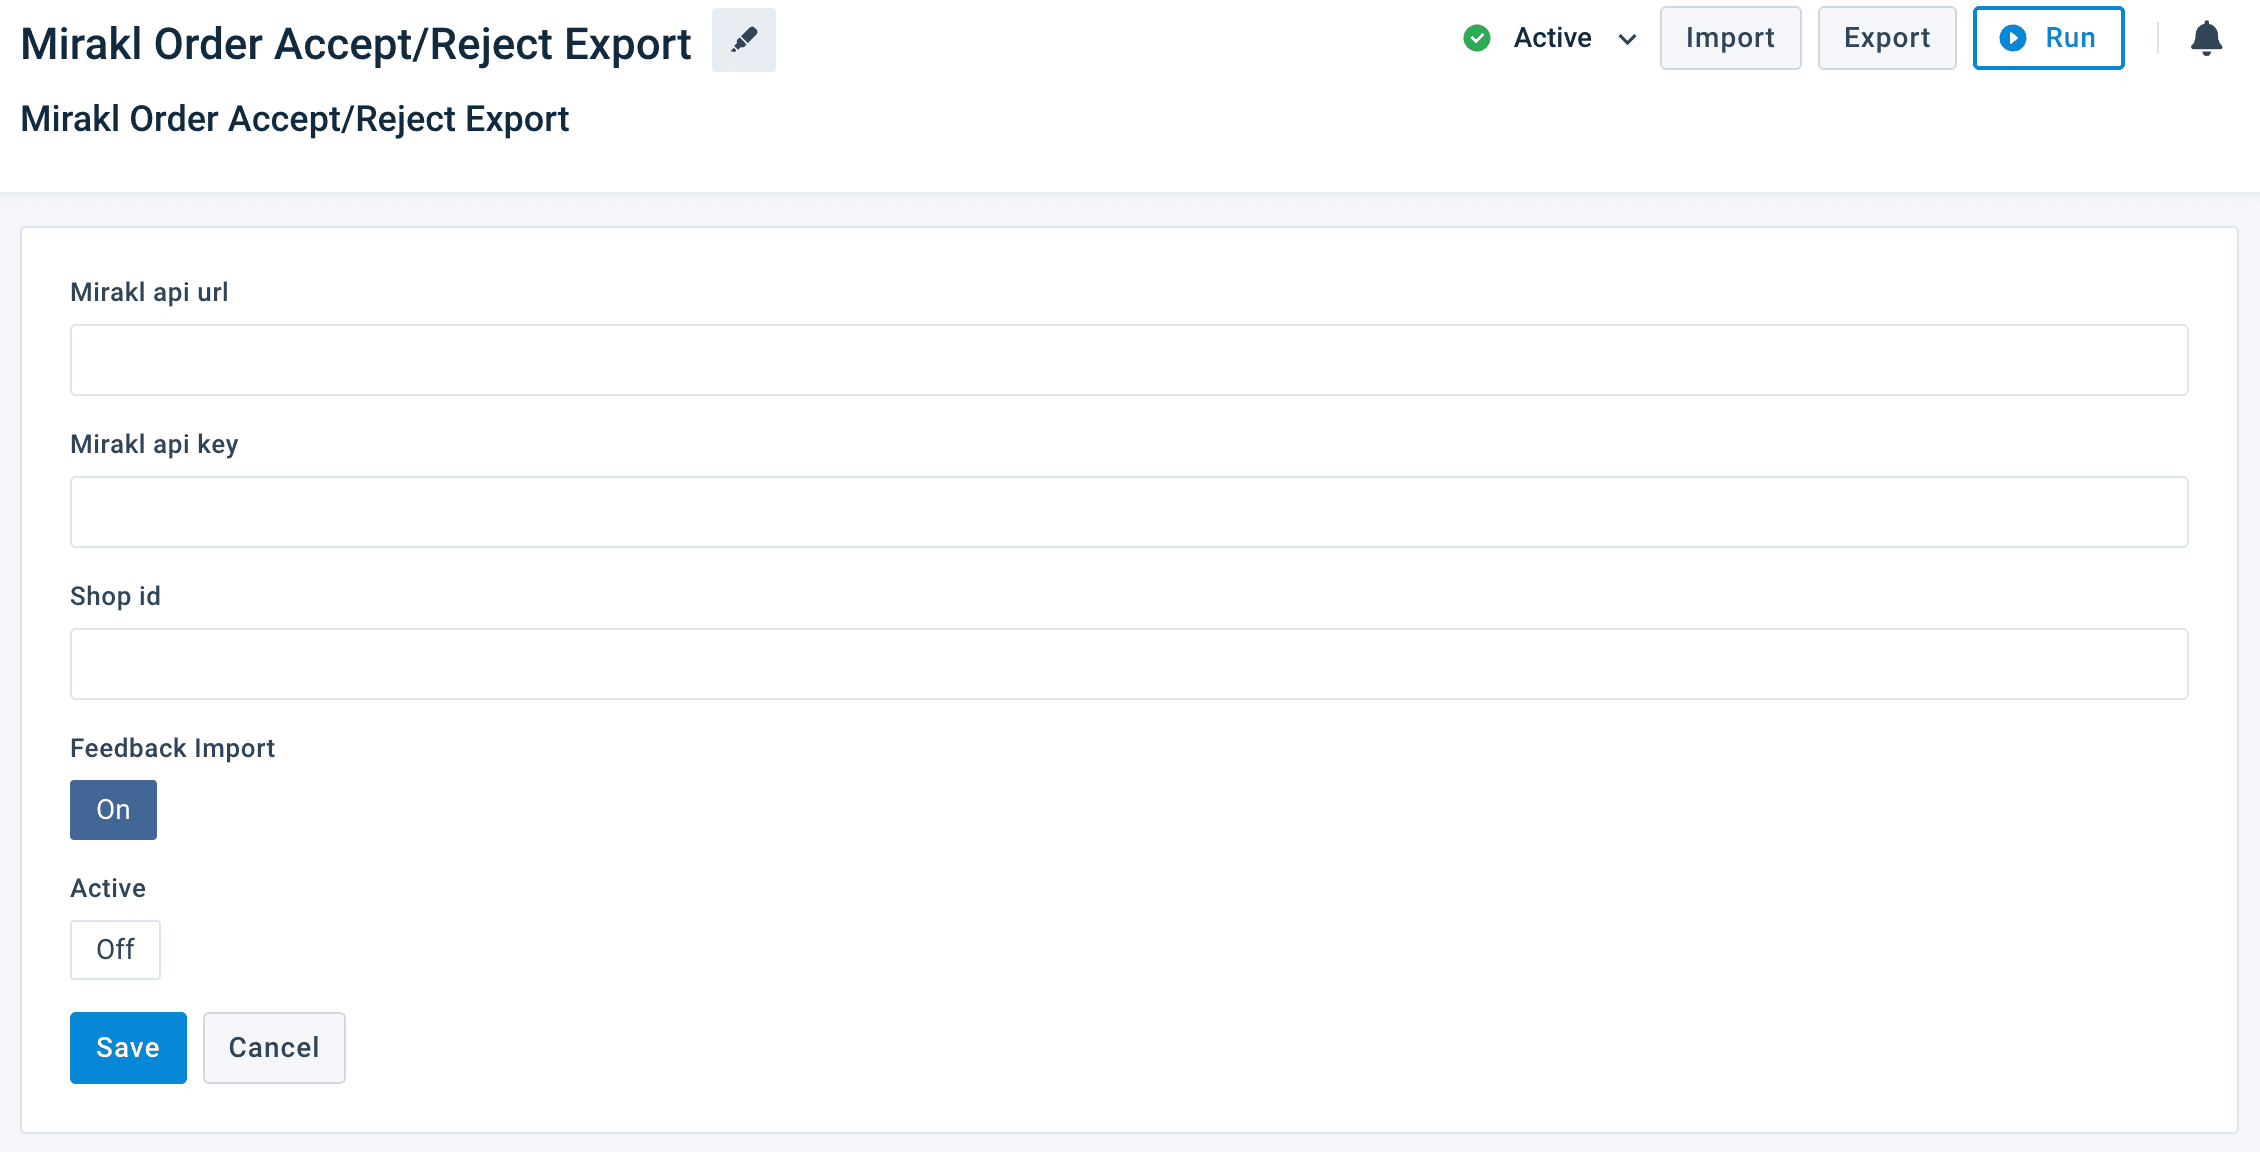
Task: Click the pencil edit icon beside the title
Action: pos(743,40)
